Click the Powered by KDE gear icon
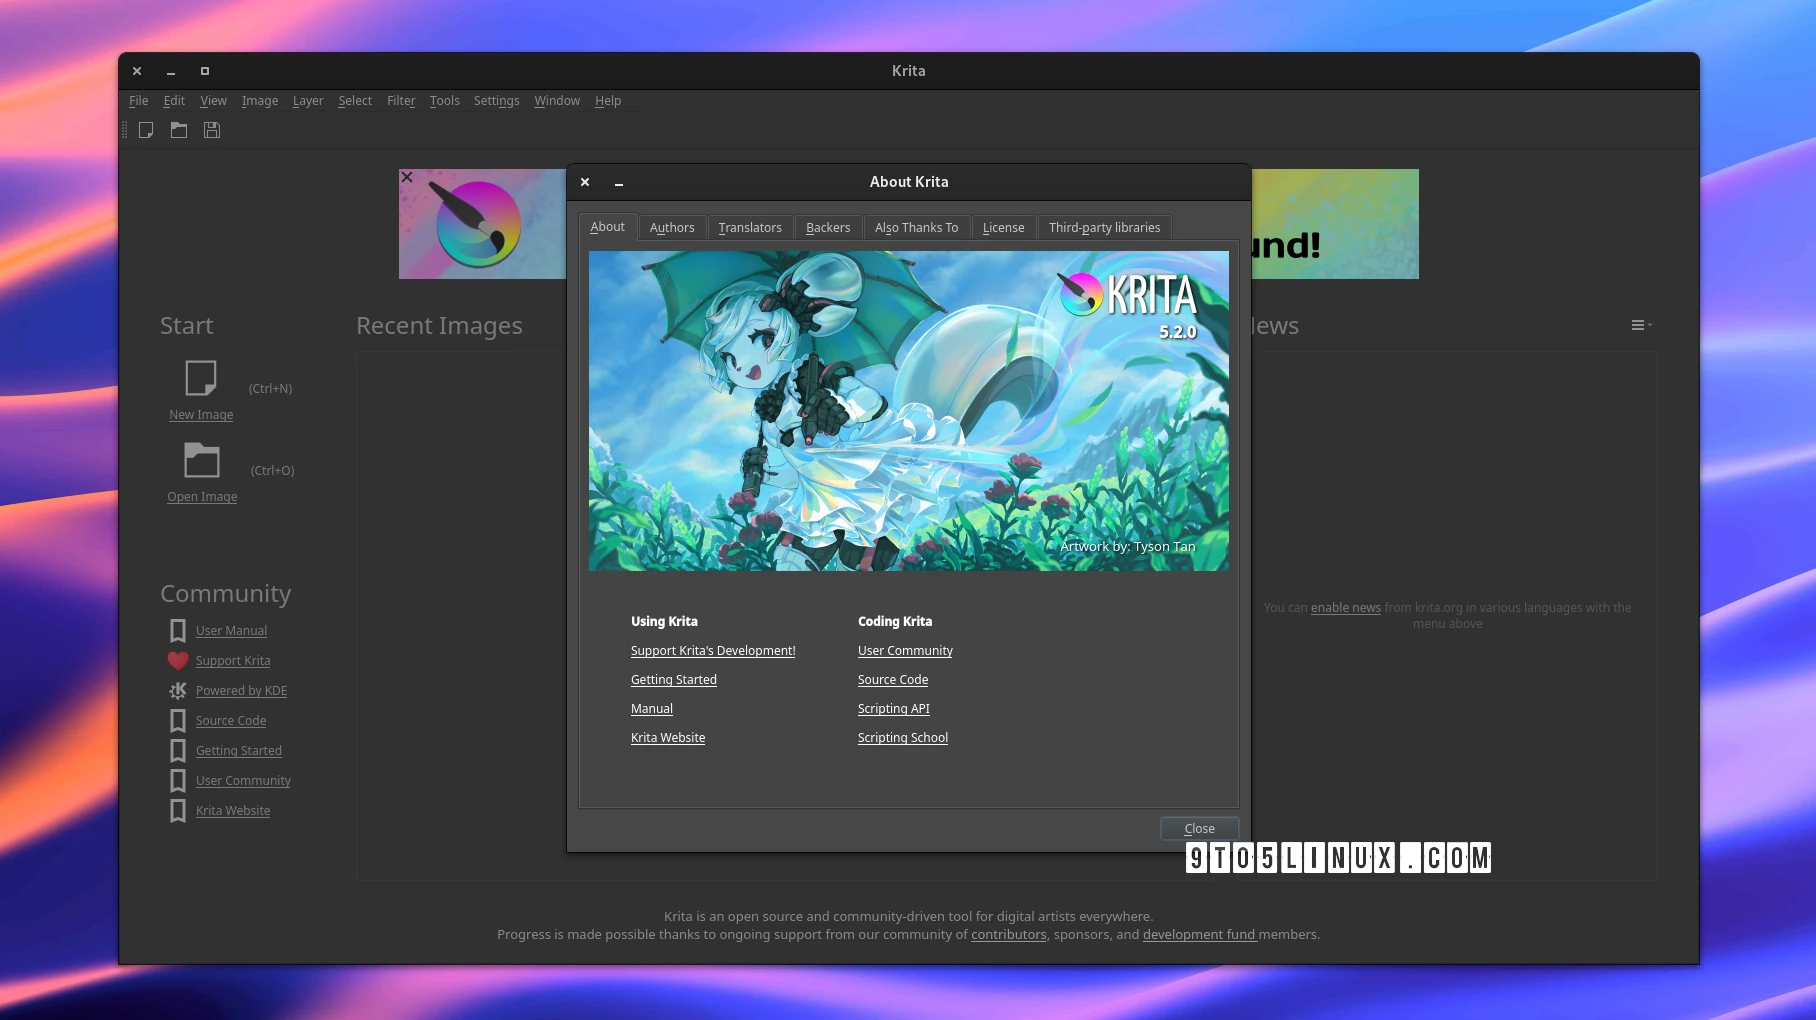Viewport: 1816px width, 1020px height. click(x=177, y=690)
